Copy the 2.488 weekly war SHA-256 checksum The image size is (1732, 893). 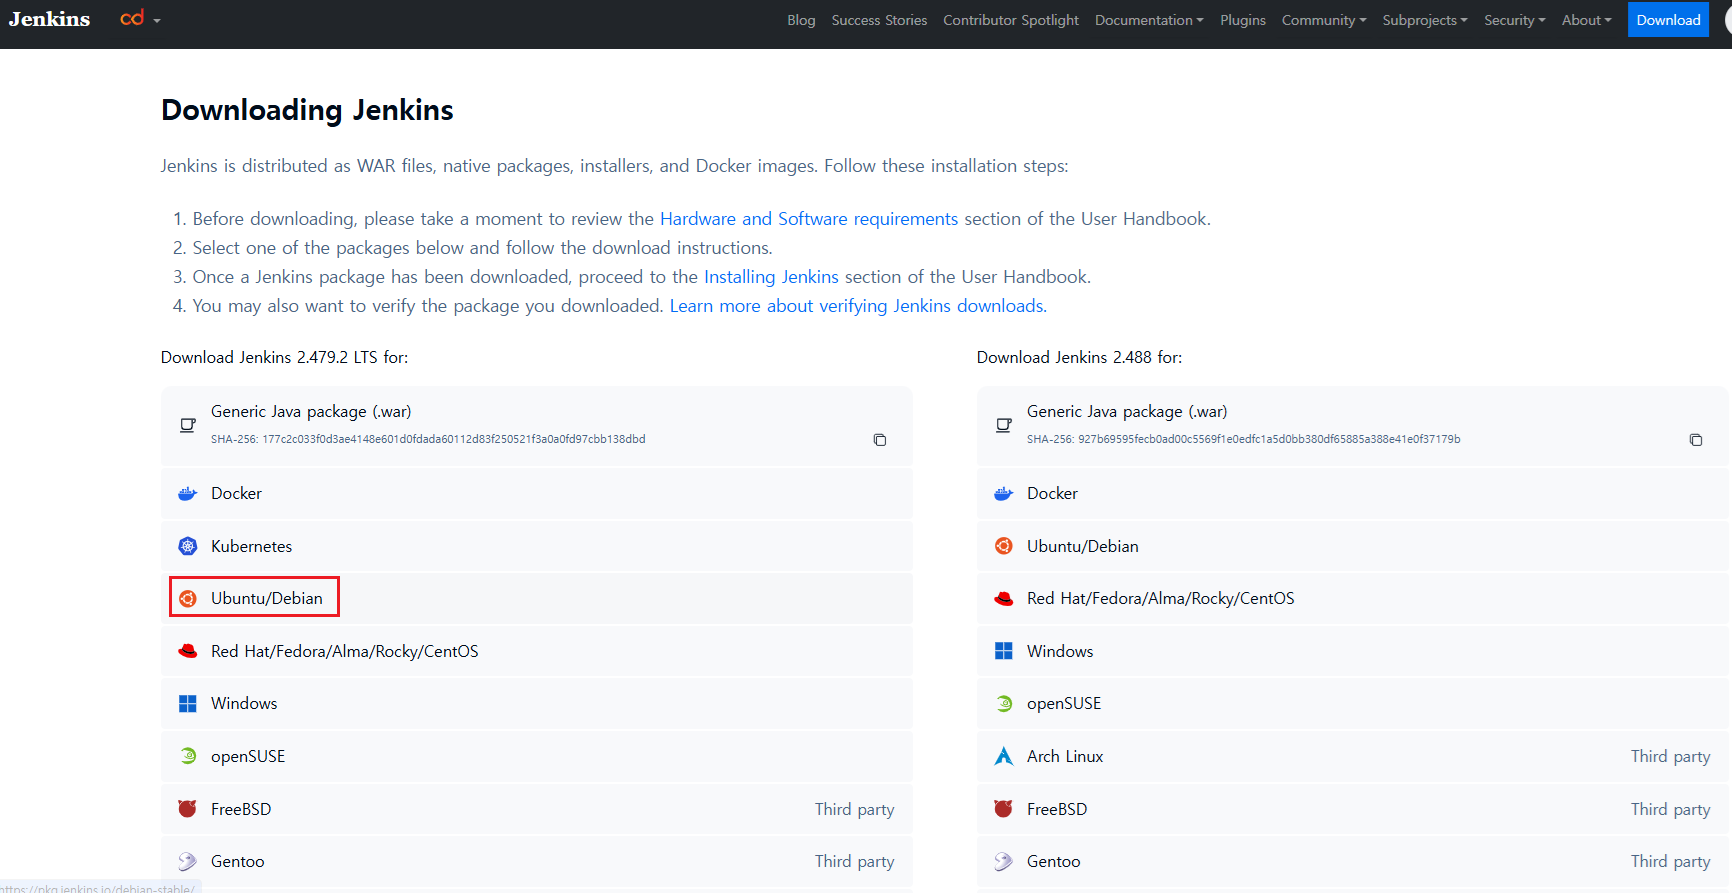coord(1696,440)
